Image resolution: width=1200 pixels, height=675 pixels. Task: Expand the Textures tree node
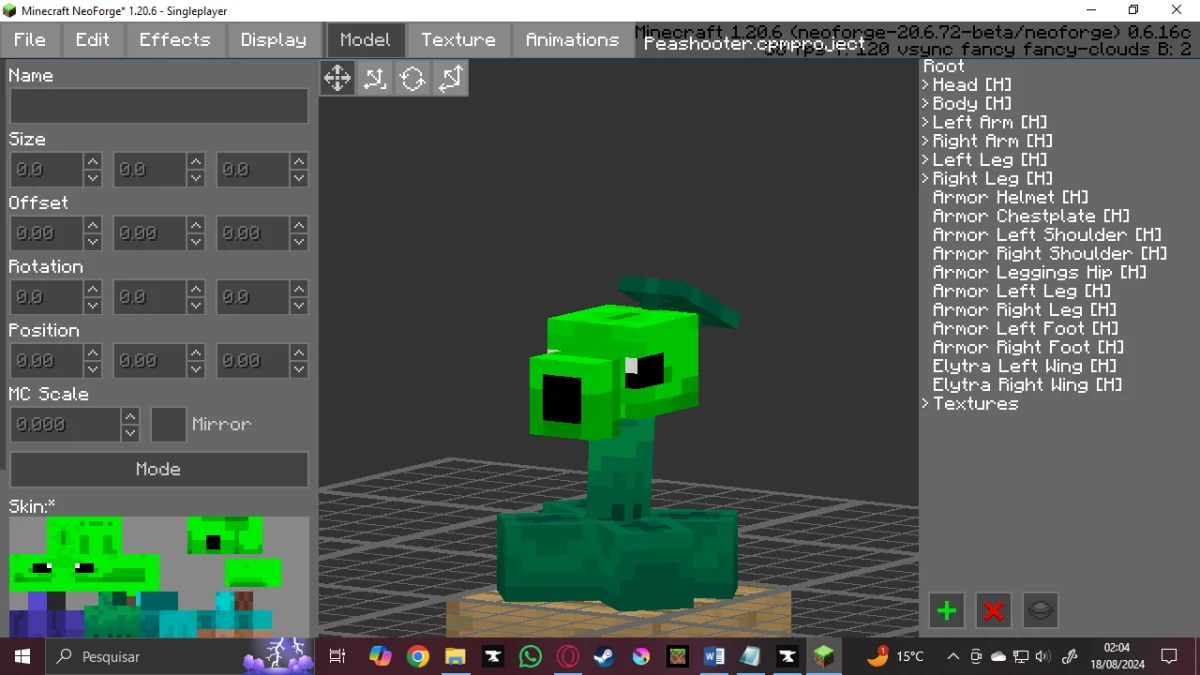tap(926, 404)
